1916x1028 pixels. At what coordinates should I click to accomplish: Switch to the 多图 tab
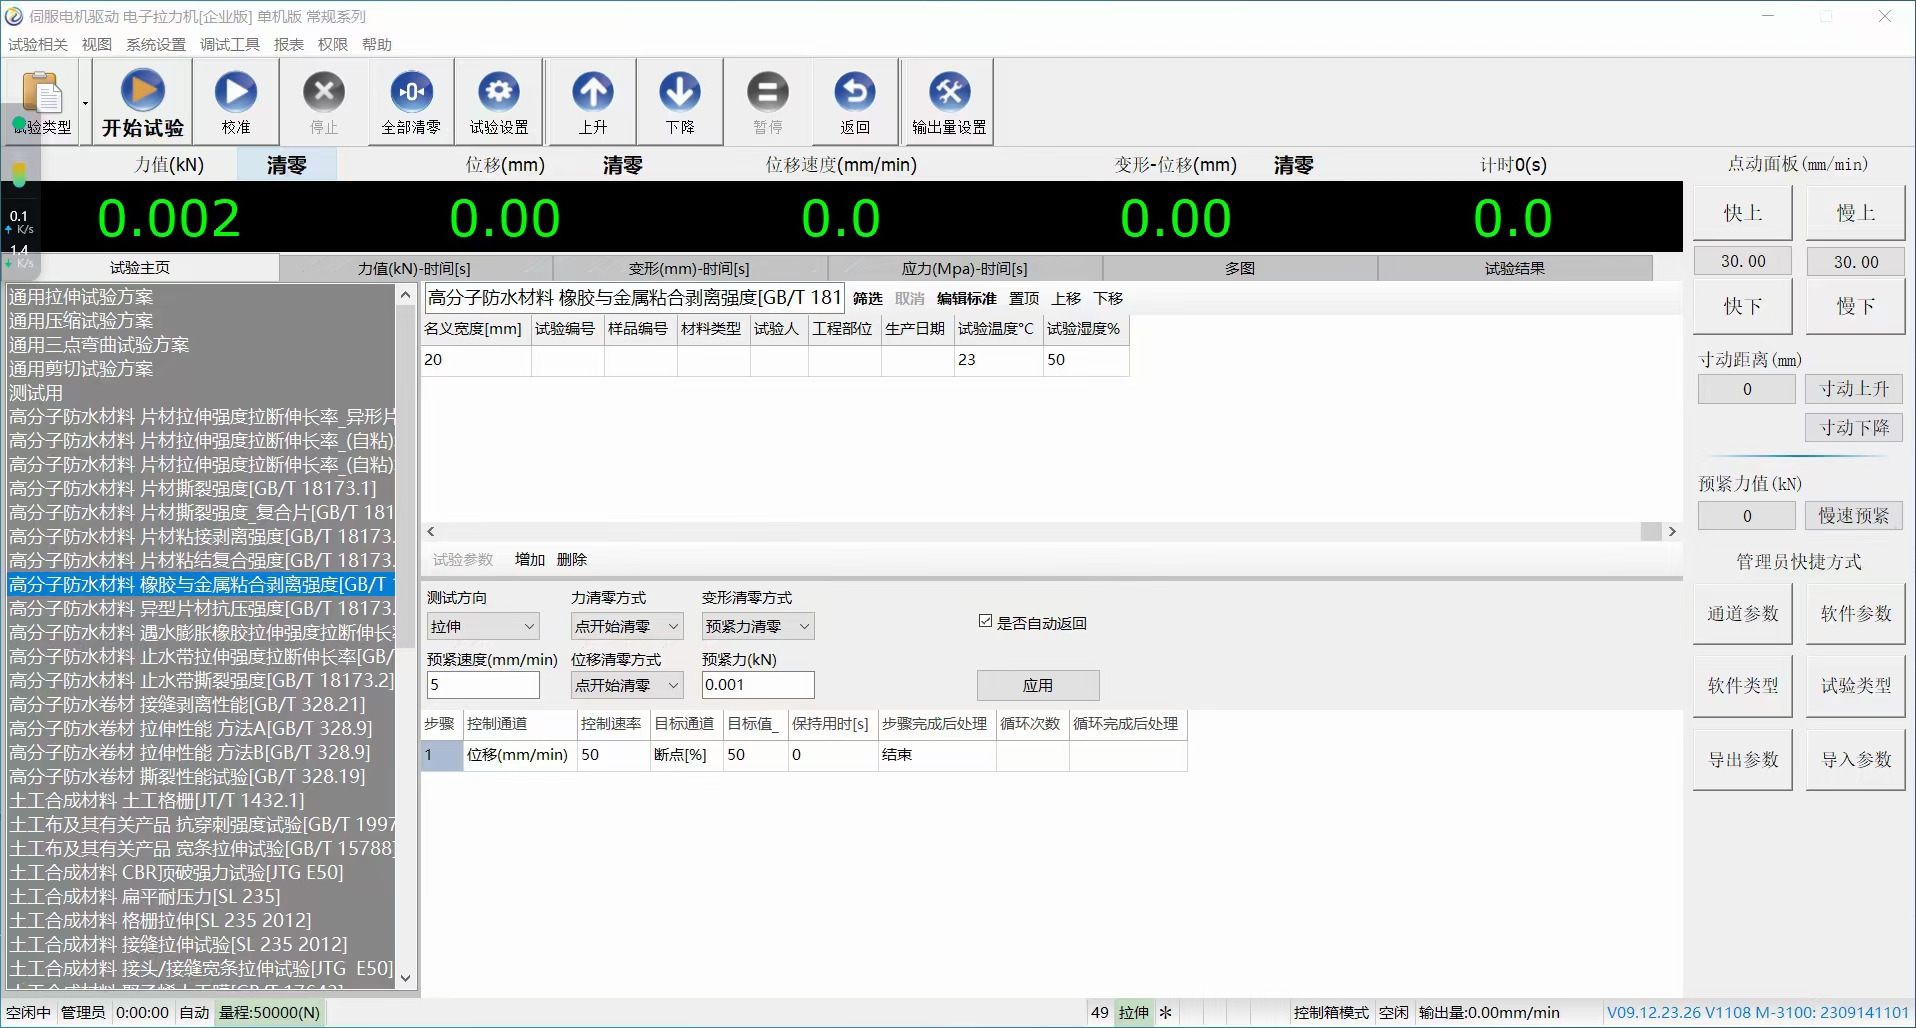point(1239,268)
